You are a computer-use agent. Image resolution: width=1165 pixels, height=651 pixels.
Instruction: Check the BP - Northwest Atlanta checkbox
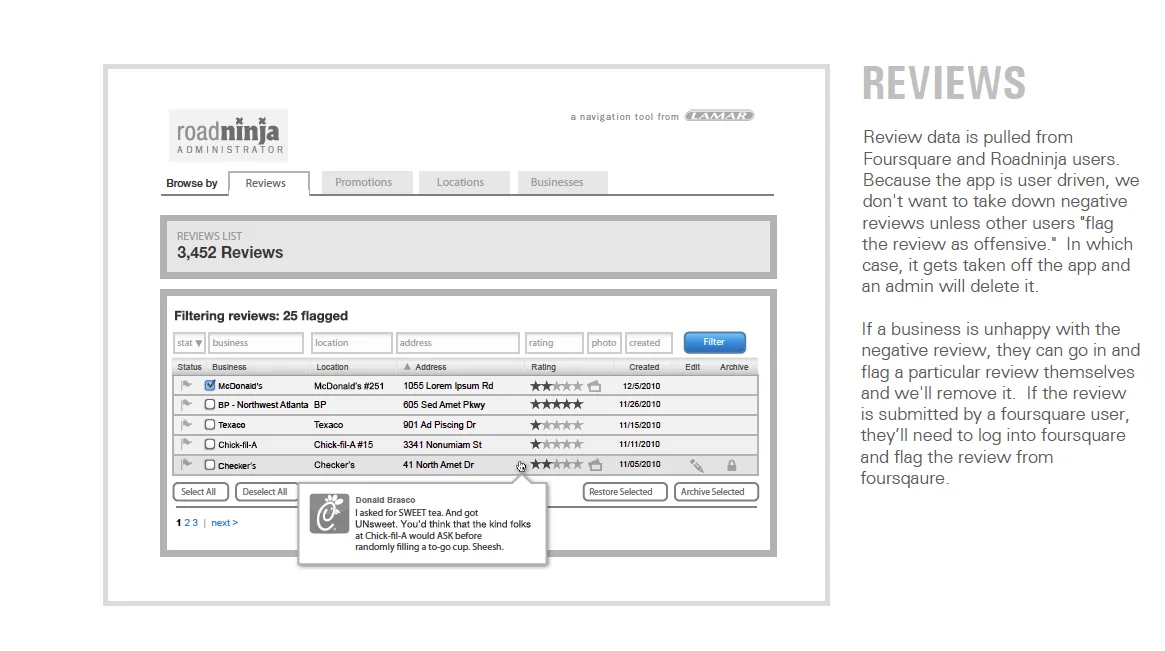pyautogui.click(x=211, y=404)
